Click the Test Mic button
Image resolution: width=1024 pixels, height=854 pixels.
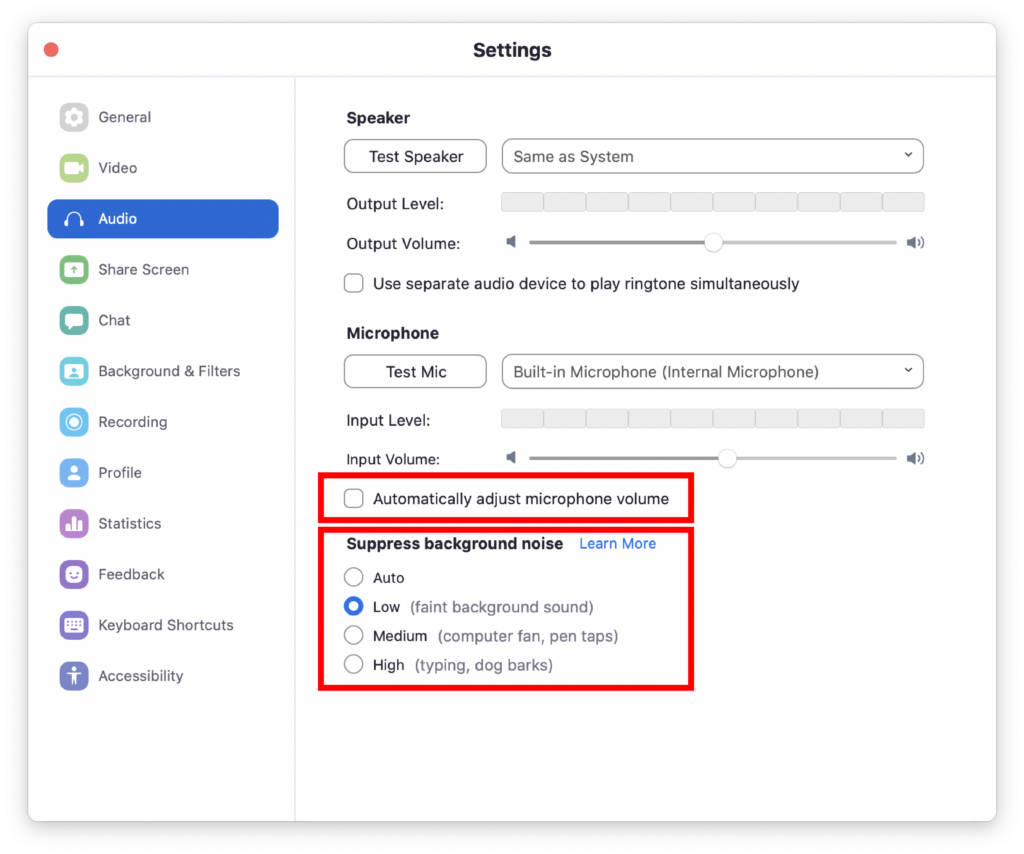[x=415, y=372]
